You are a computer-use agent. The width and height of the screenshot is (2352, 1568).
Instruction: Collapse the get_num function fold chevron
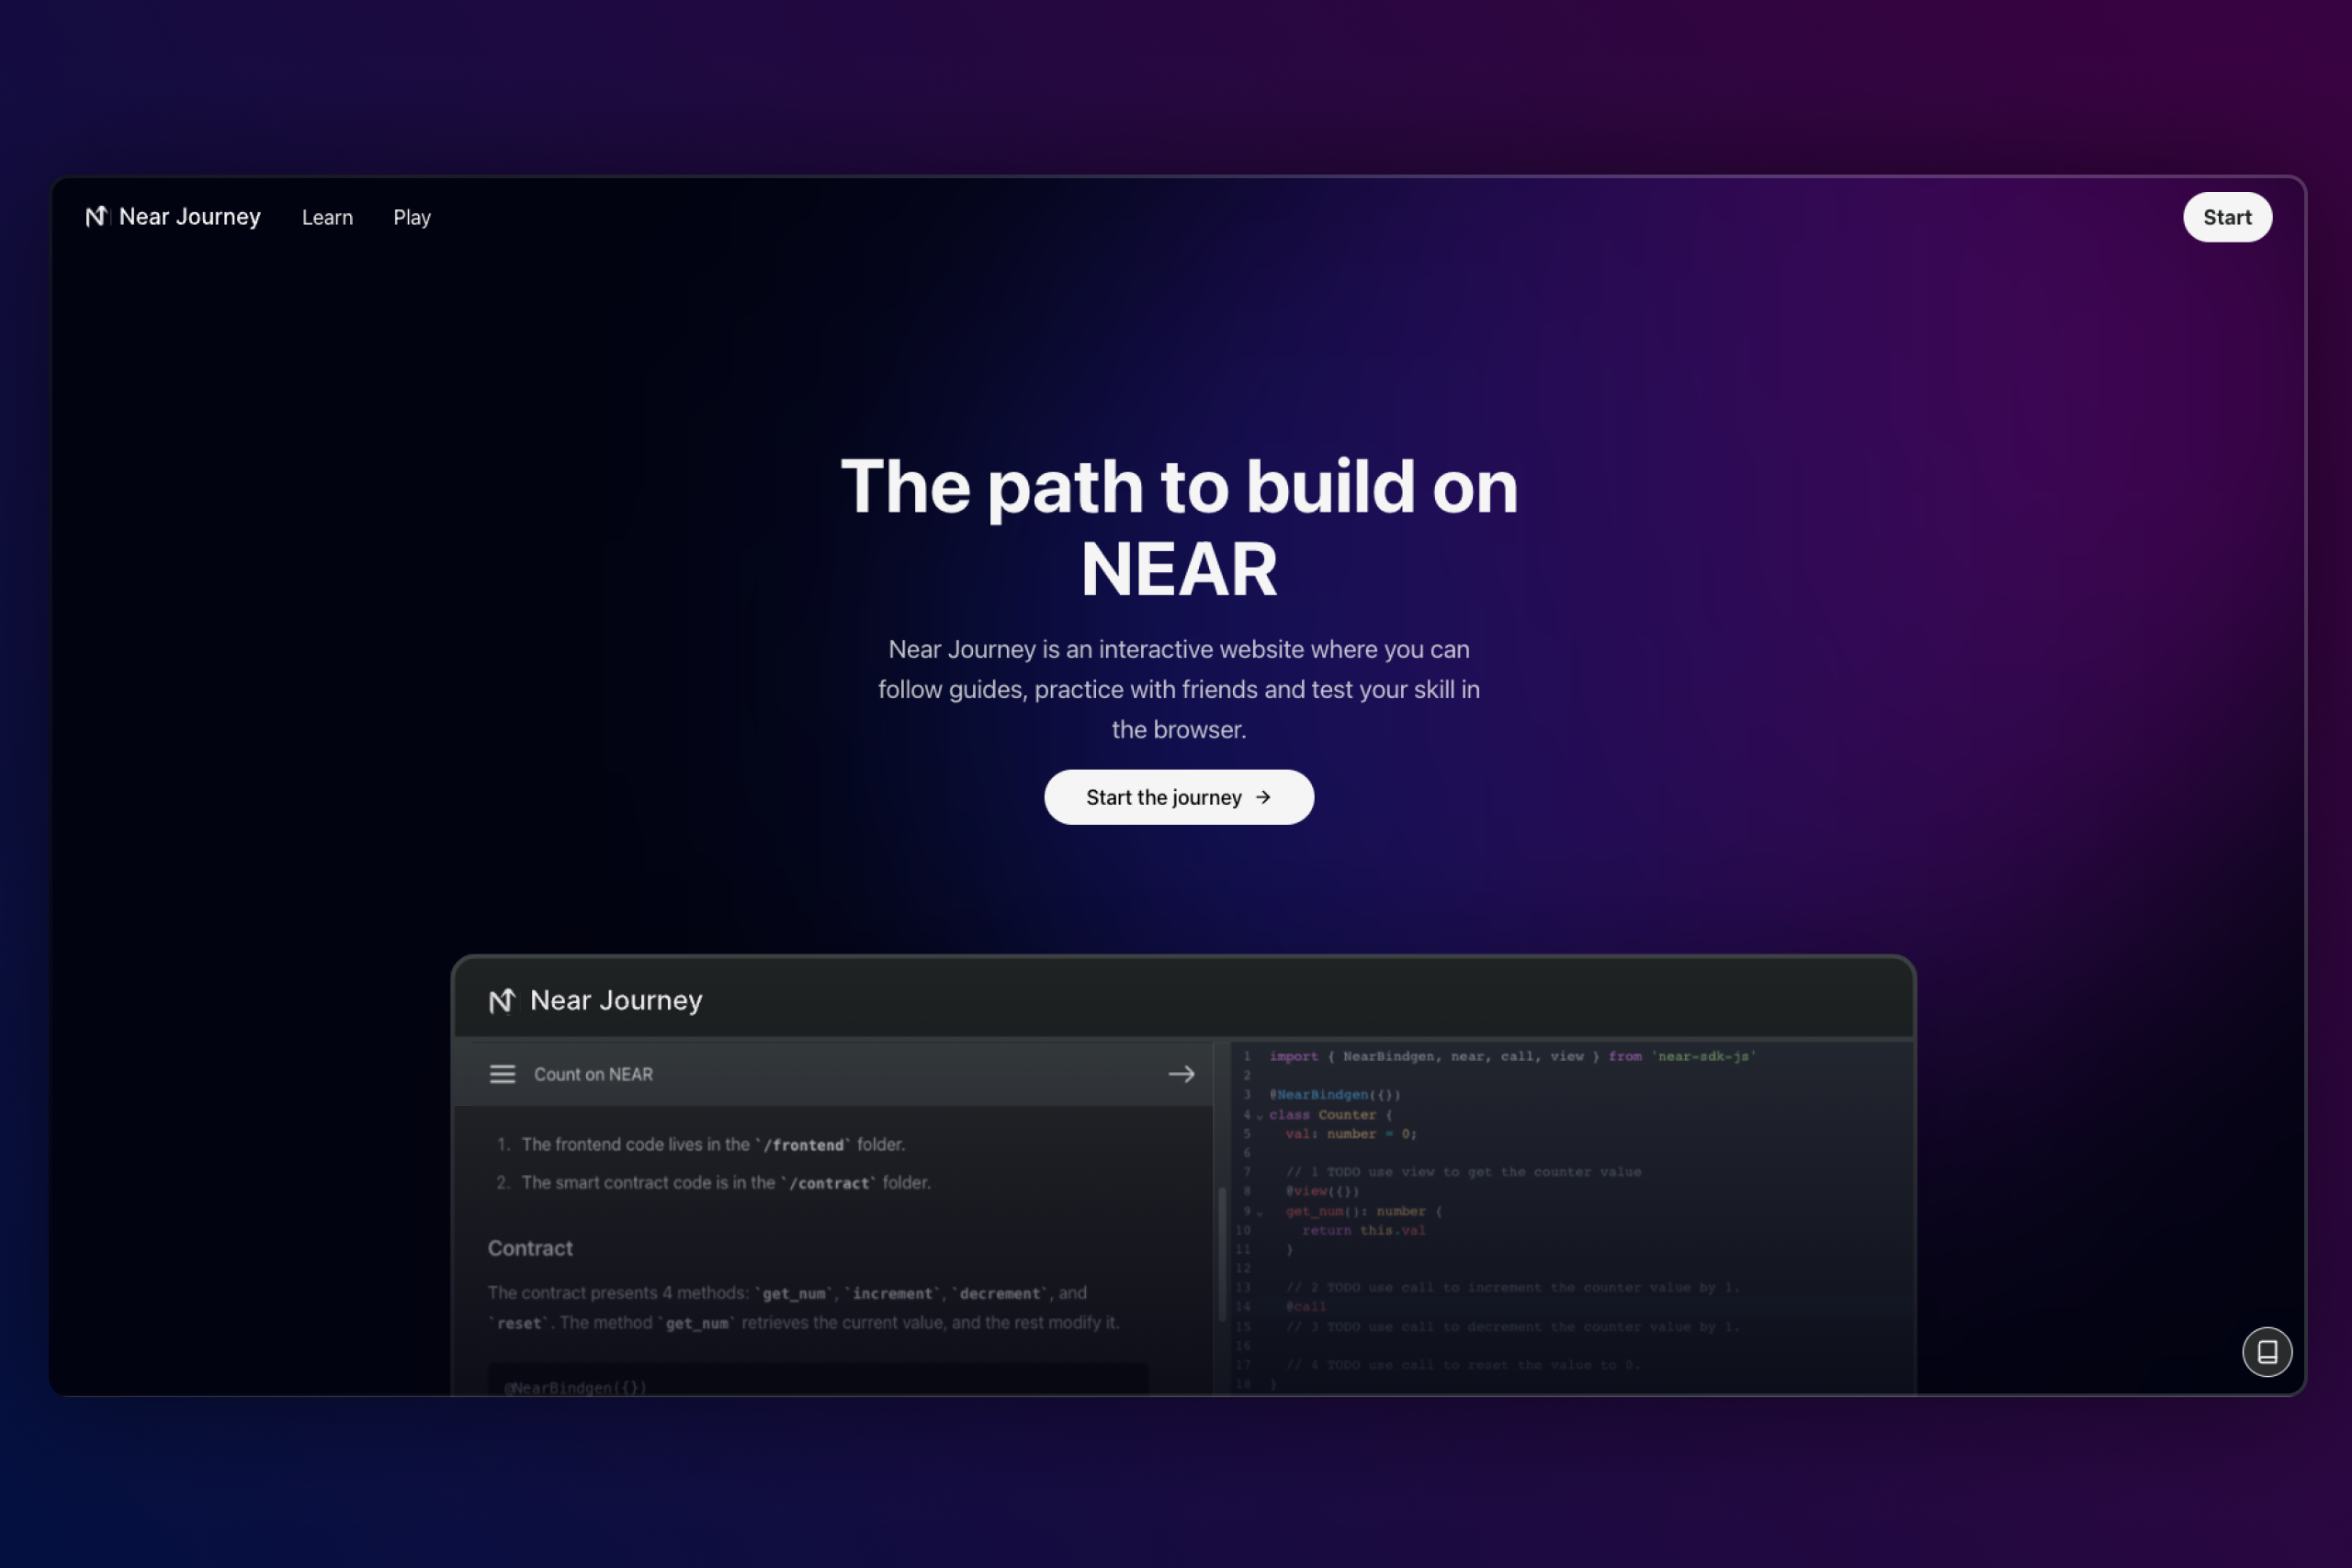pos(1260,1213)
